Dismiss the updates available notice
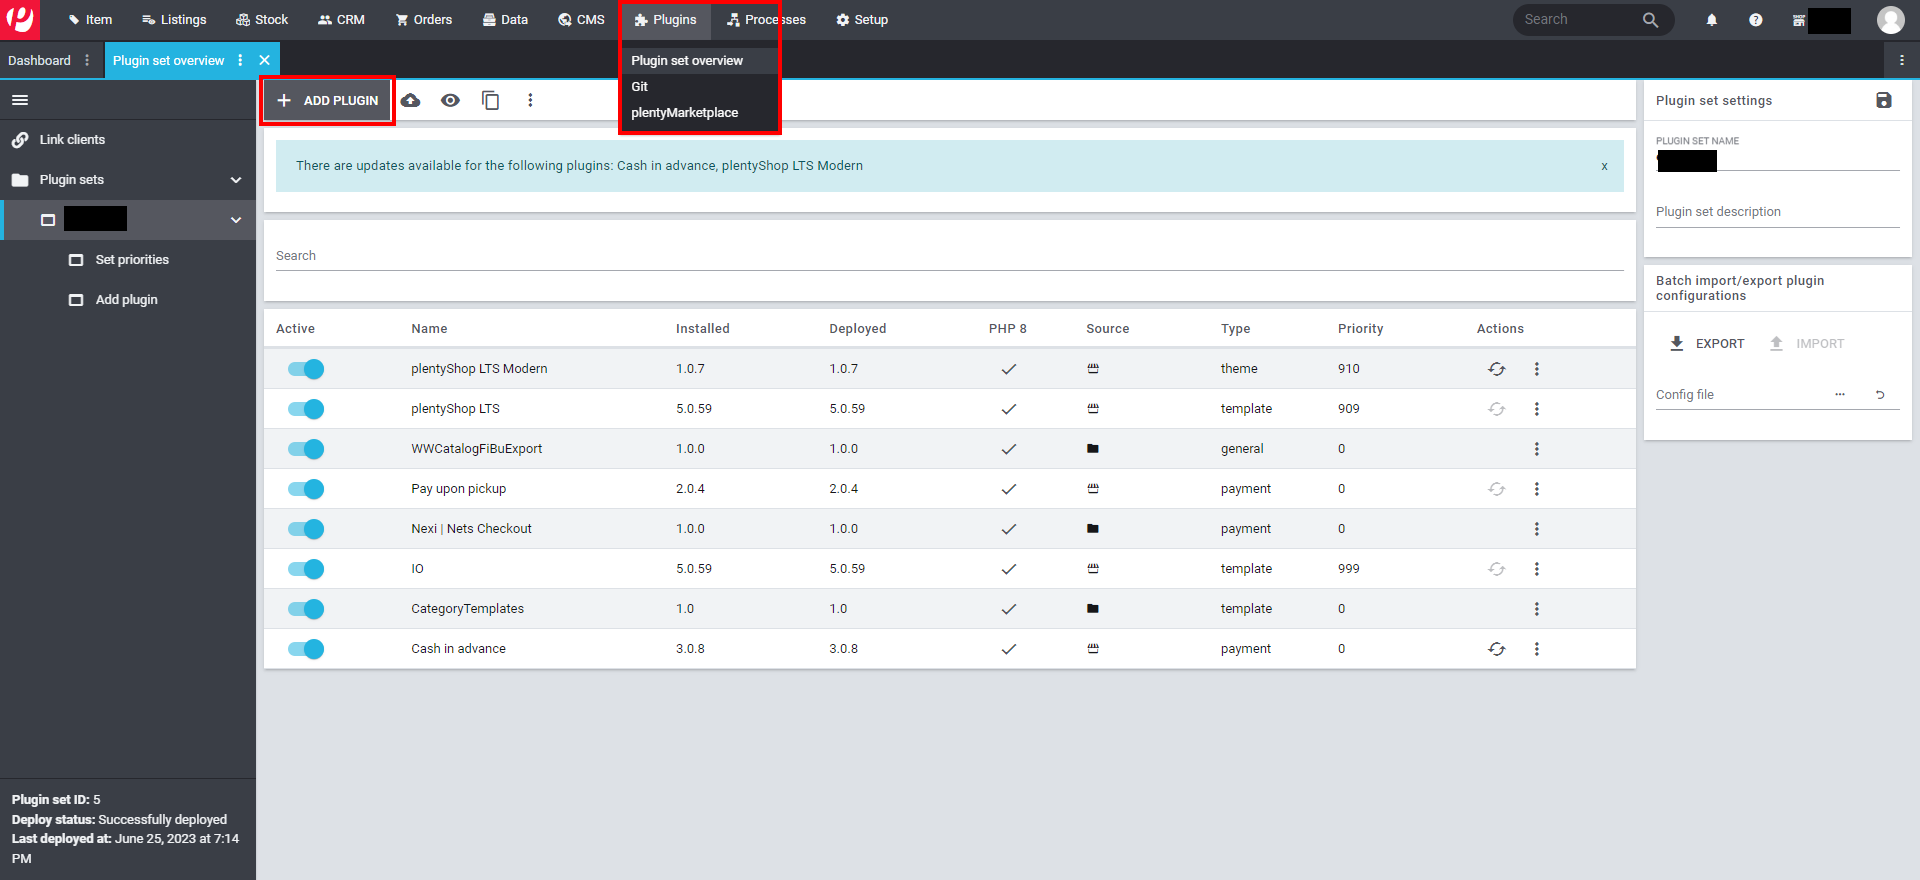The image size is (1920, 880). 1604,166
